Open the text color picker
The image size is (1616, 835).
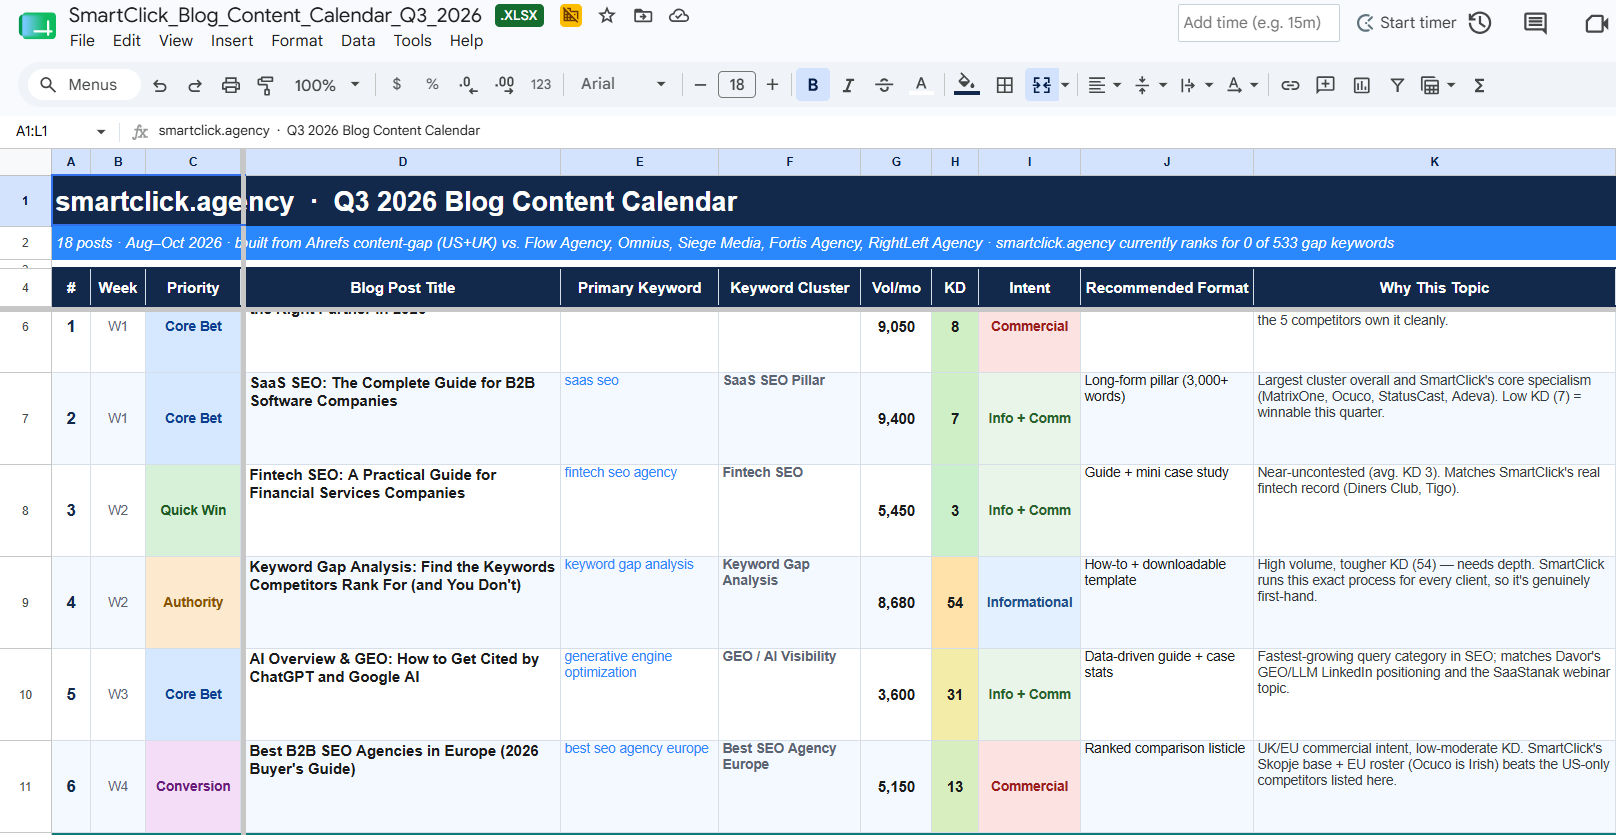[921, 85]
